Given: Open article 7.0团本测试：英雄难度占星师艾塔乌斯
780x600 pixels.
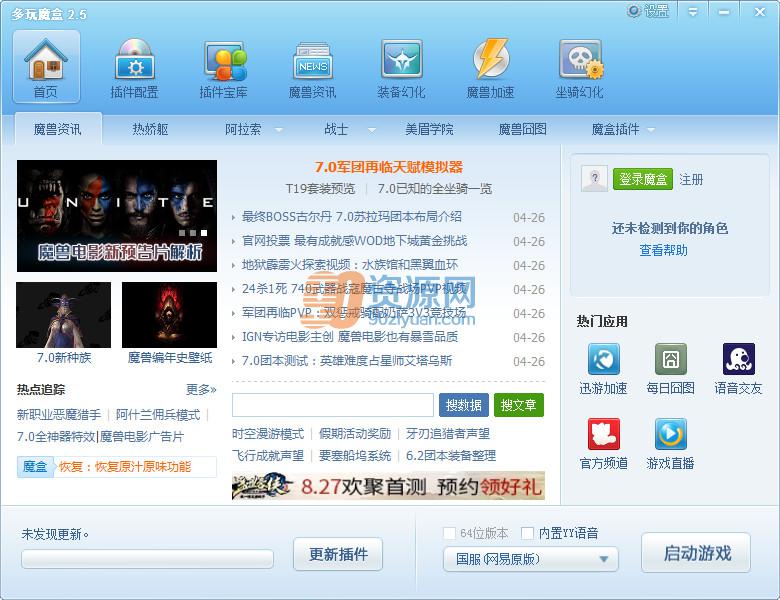Looking at the screenshot, I should point(347,361).
